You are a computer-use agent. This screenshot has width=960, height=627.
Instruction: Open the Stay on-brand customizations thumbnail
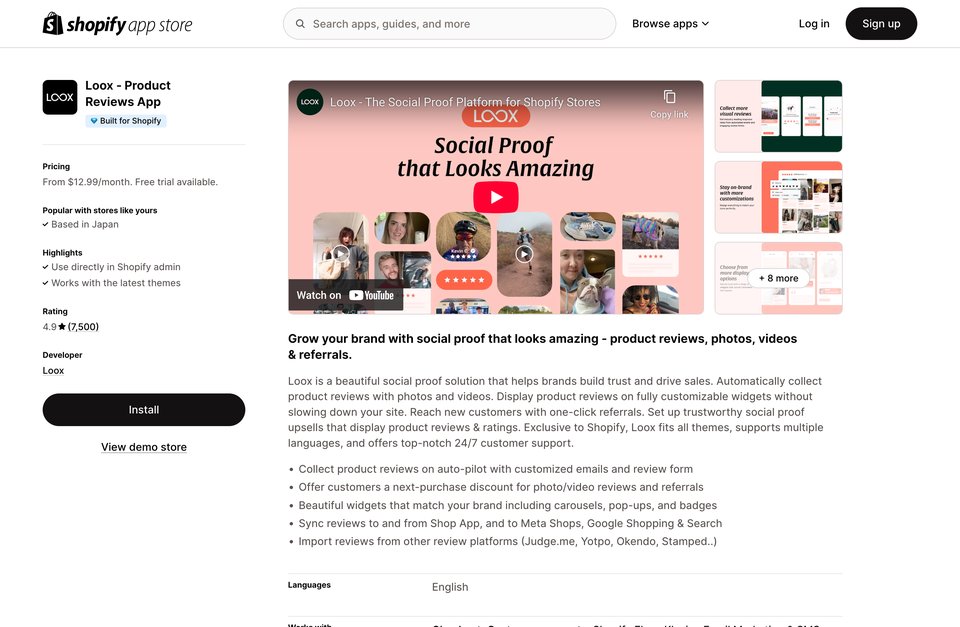(x=778, y=197)
